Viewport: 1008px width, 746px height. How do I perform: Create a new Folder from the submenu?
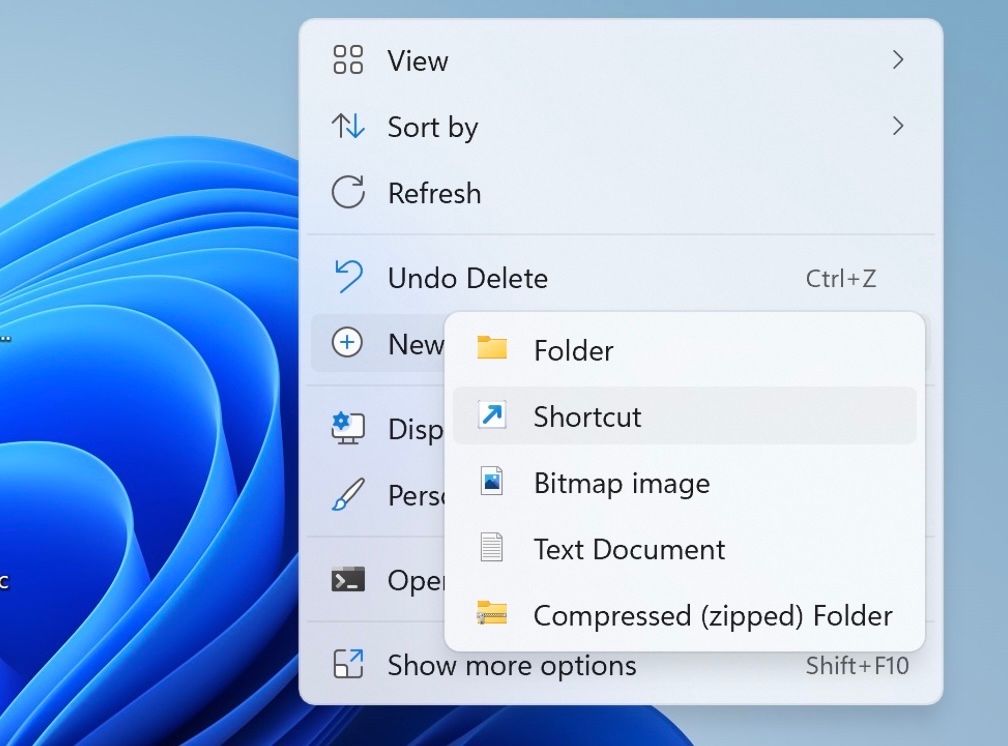point(685,350)
